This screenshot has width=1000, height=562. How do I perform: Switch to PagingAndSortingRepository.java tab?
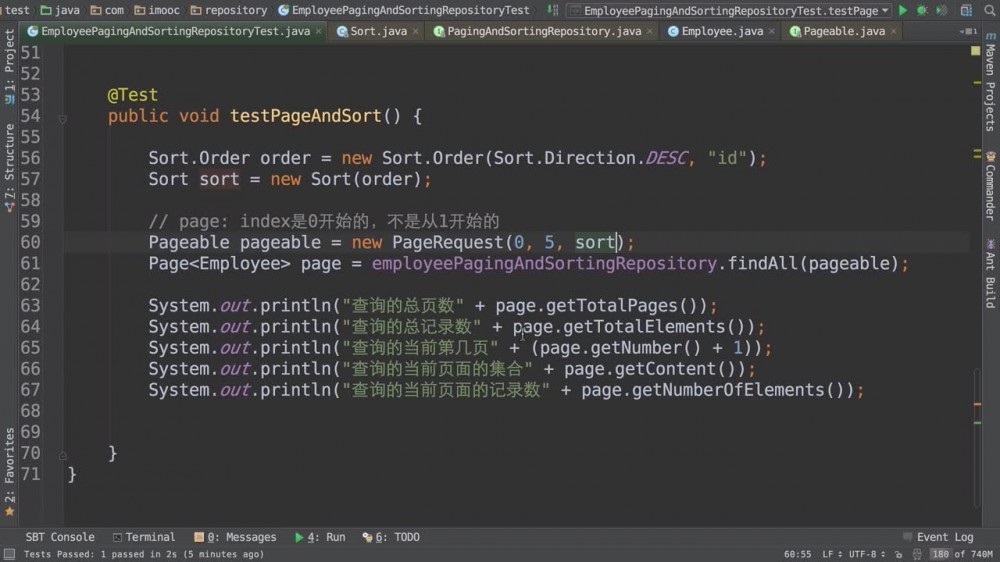point(543,31)
